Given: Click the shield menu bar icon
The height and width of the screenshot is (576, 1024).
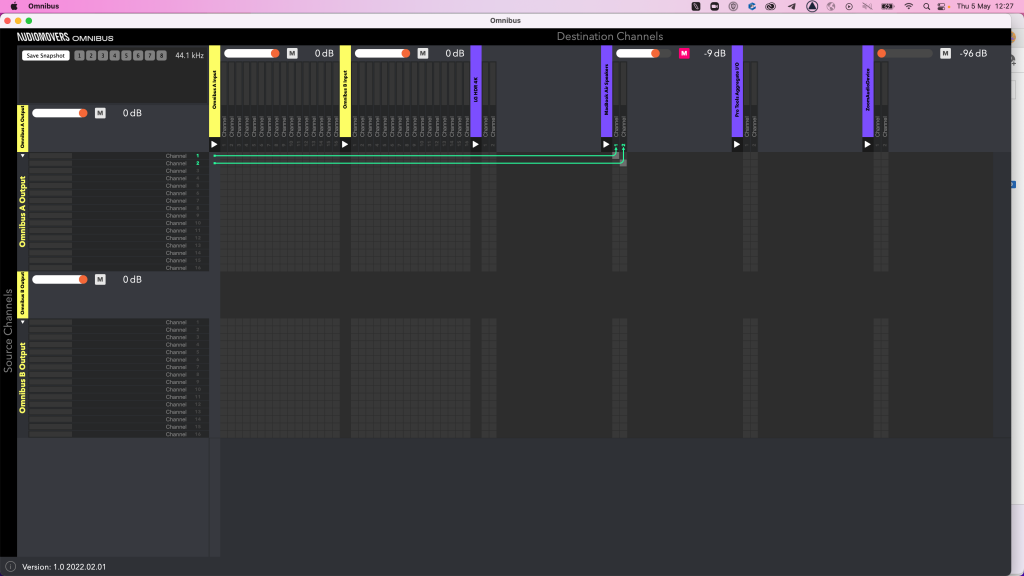Looking at the screenshot, I should [x=733, y=7].
